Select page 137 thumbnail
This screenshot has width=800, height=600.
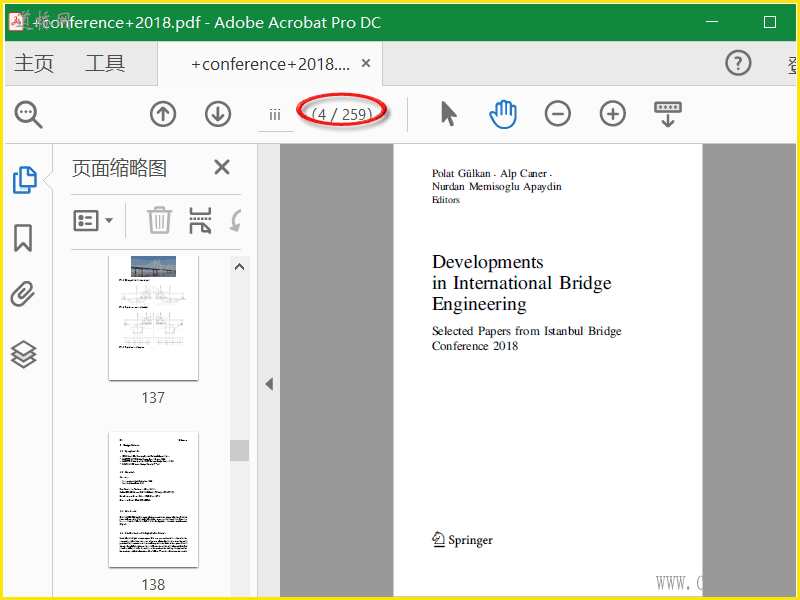coord(154,318)
